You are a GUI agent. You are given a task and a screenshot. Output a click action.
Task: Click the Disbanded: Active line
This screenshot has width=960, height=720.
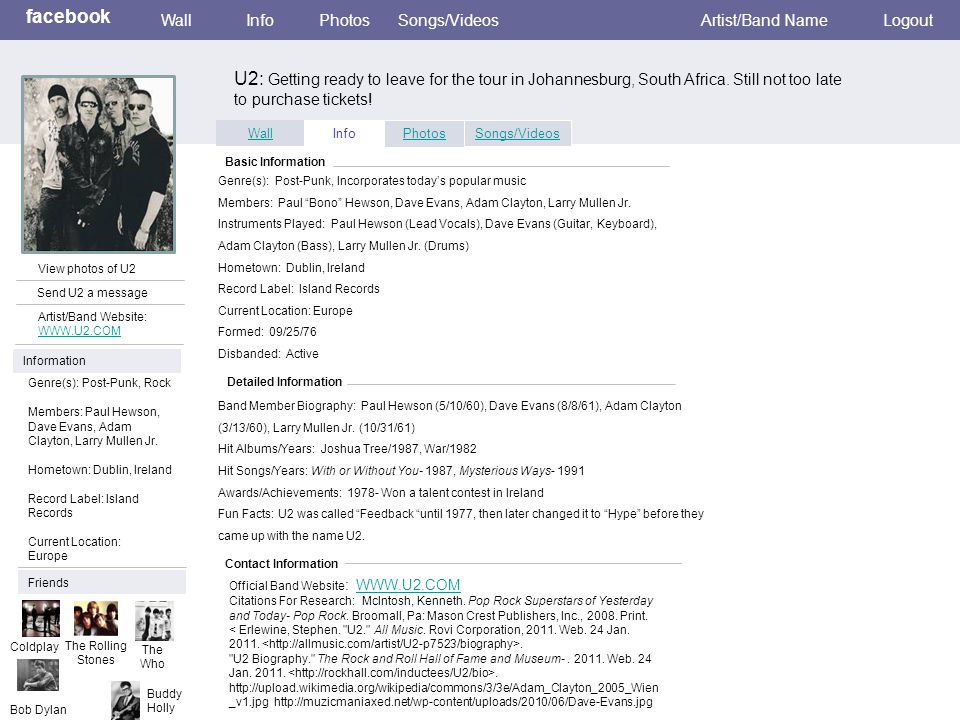click(x=268, y=353)
